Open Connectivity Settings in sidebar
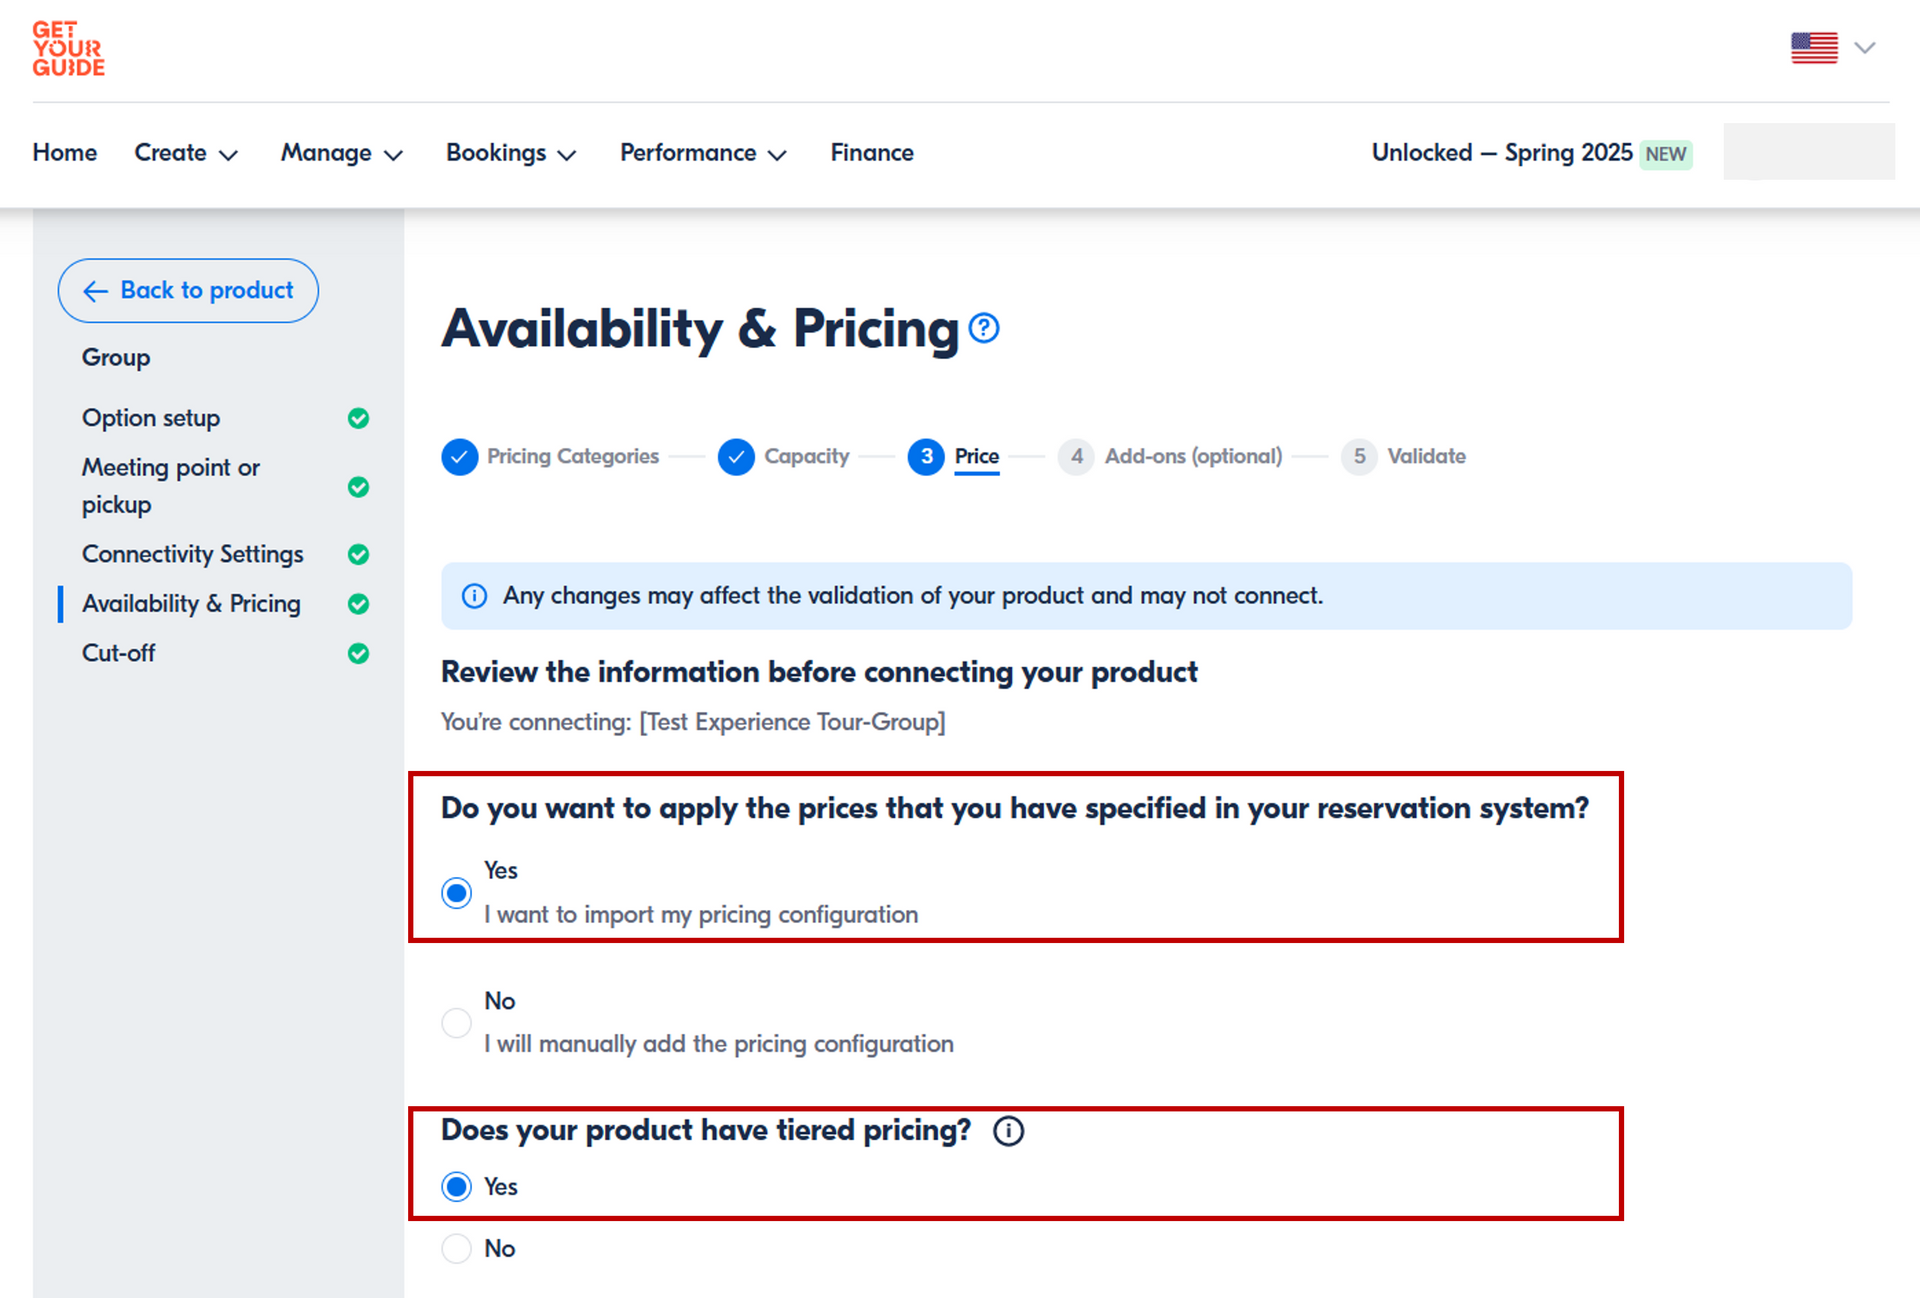The height and width of the screenshot is (1298, 1920). (192, 554)
